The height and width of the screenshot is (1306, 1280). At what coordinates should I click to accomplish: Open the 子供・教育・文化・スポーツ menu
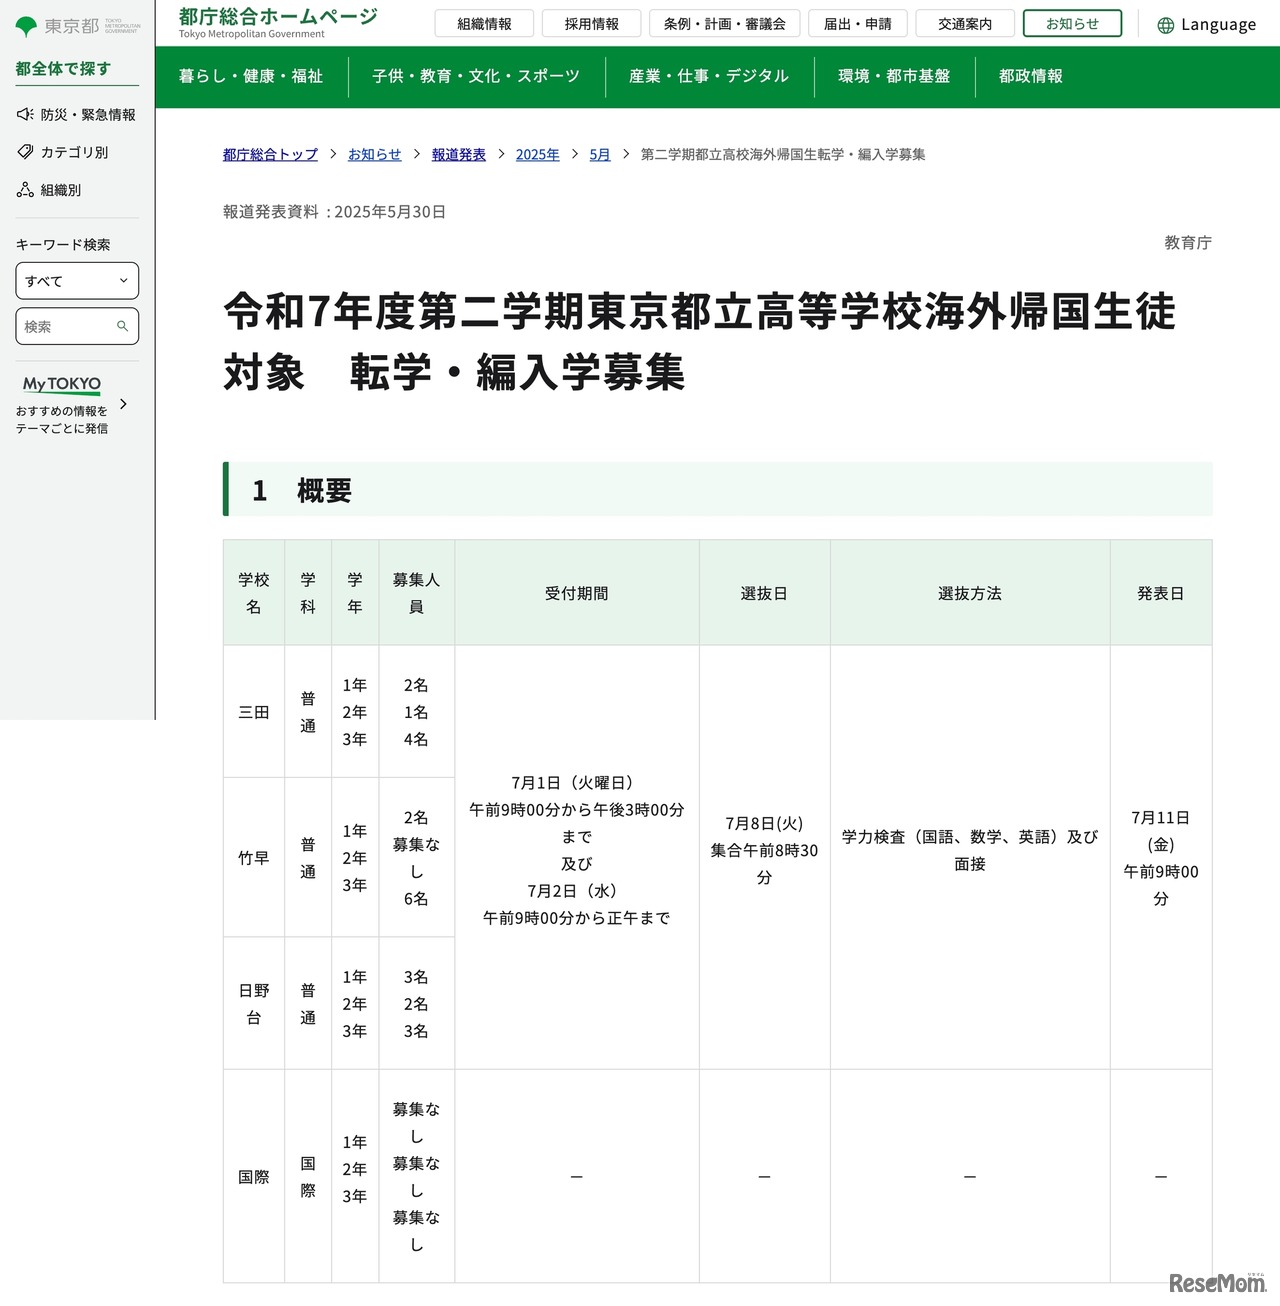pos(476,77)
